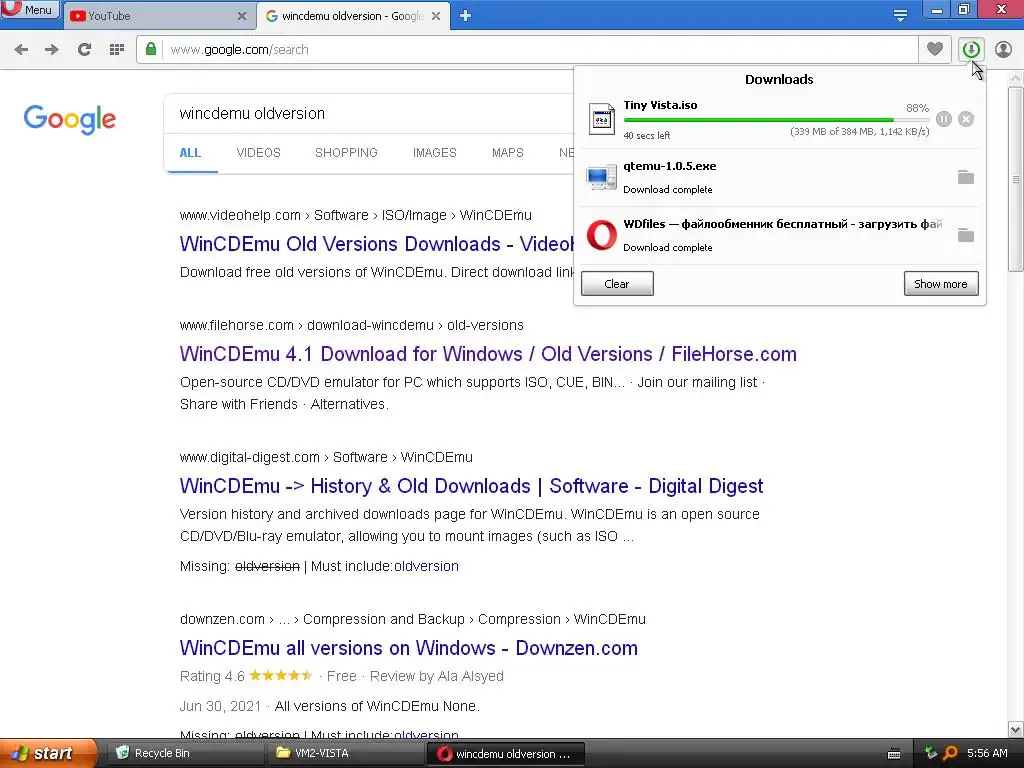Switch to VM2-VISTA taskbar folder
The image size is (1024, 768).
tap(344, 753)
